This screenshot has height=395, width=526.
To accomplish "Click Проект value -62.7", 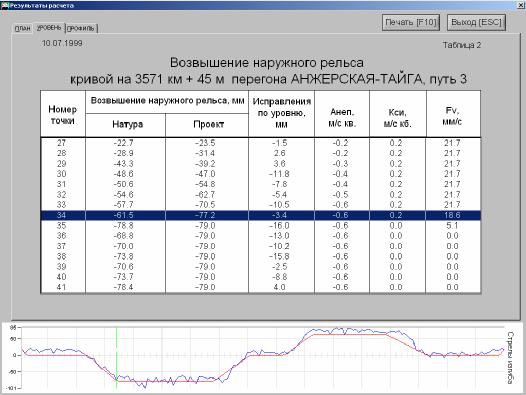I will (x=205, y=195).
